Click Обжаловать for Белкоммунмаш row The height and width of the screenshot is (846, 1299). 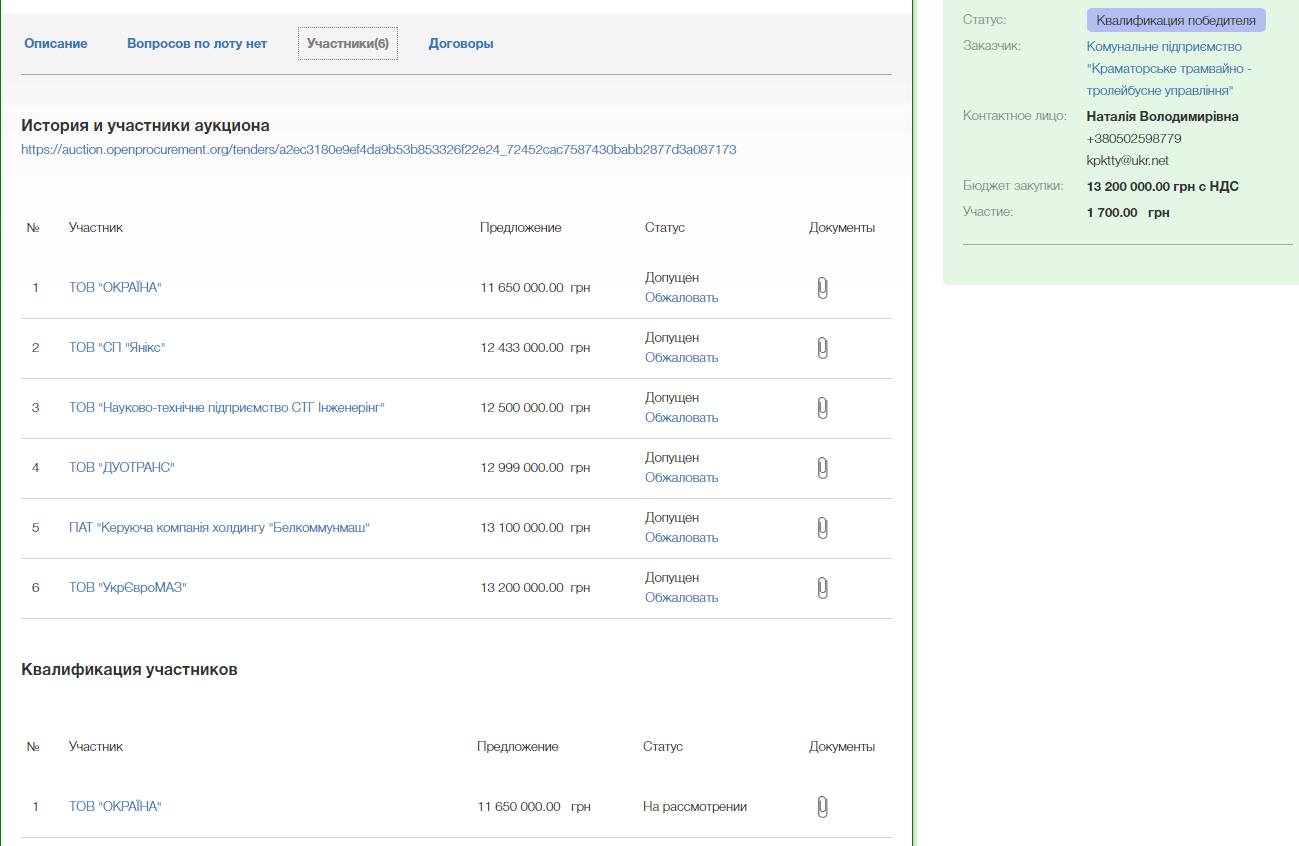682,538
